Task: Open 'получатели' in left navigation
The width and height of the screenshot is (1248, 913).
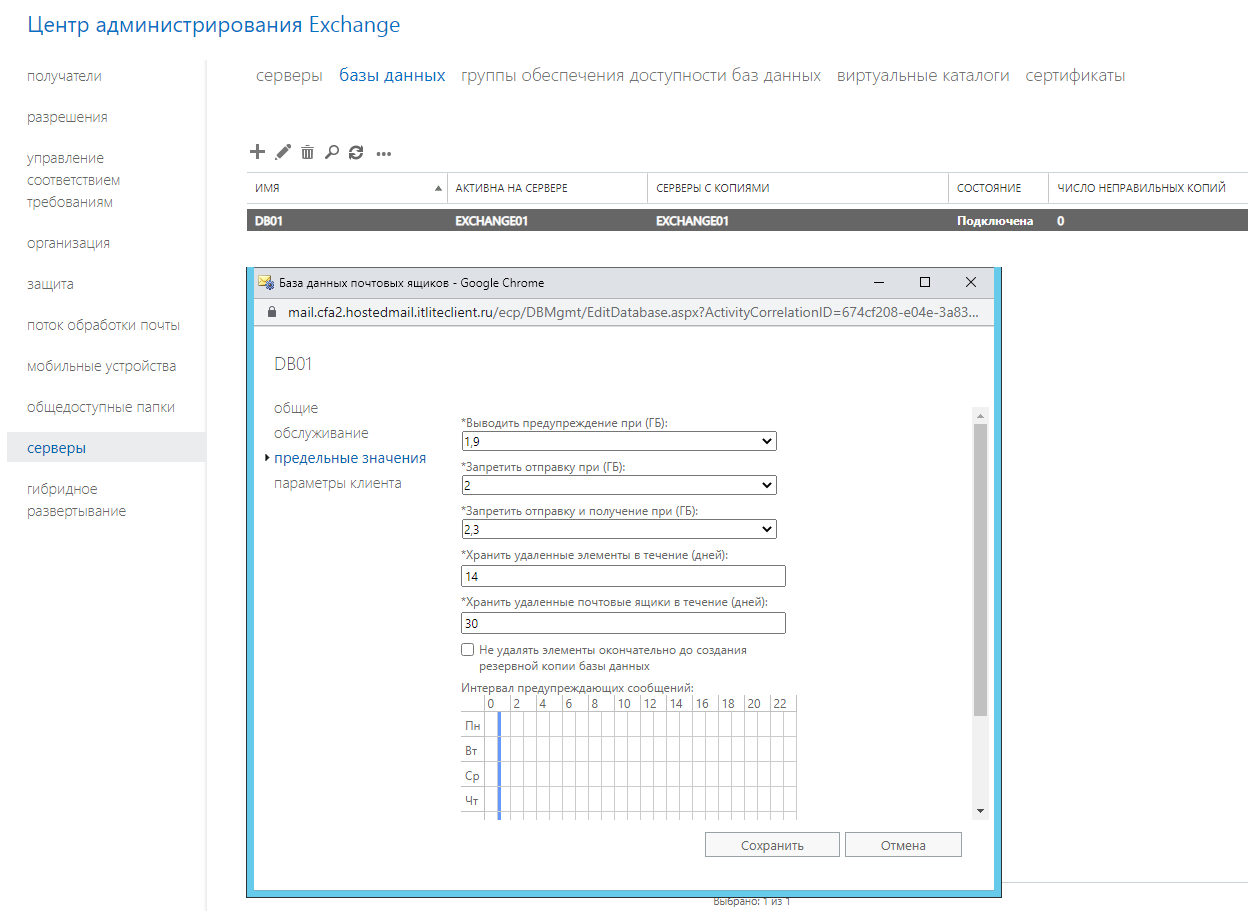Action: (64, 76)
